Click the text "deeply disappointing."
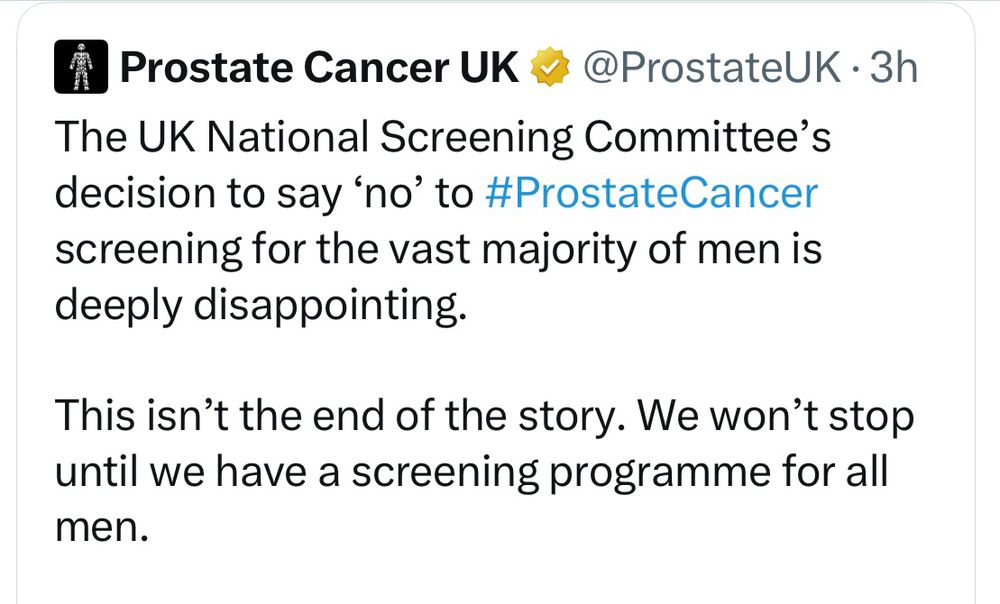This screenshot has width=1000, height=604. 260,306
